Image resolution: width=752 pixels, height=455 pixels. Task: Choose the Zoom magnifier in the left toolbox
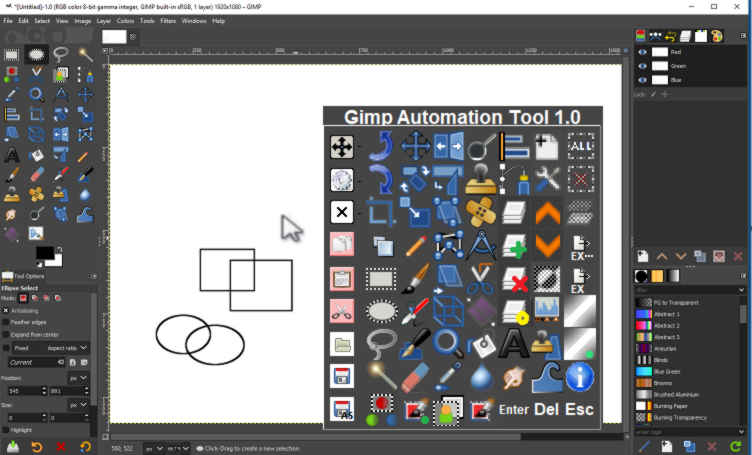(36, 94)
